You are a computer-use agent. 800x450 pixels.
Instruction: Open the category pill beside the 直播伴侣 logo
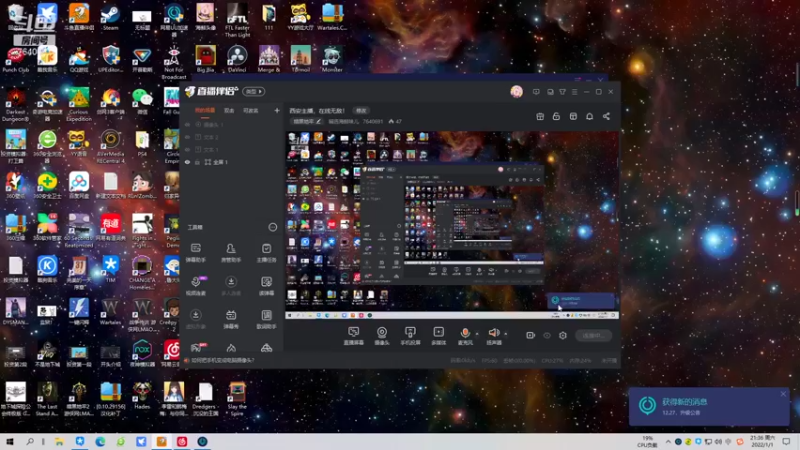[254, 91]
